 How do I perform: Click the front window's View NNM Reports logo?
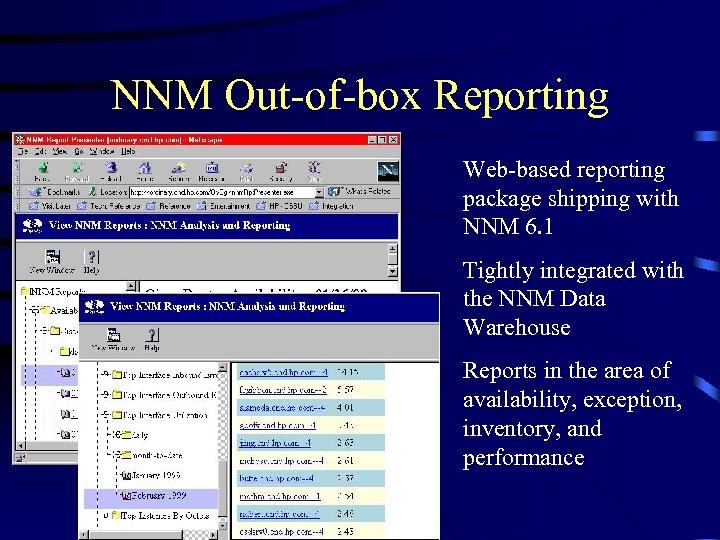94,306
